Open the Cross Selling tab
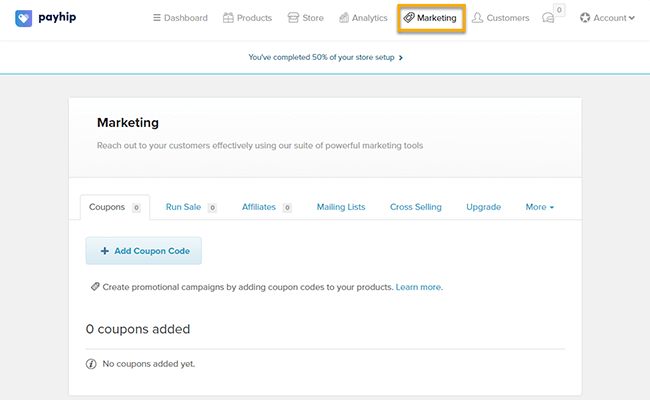 coord(415,207)
